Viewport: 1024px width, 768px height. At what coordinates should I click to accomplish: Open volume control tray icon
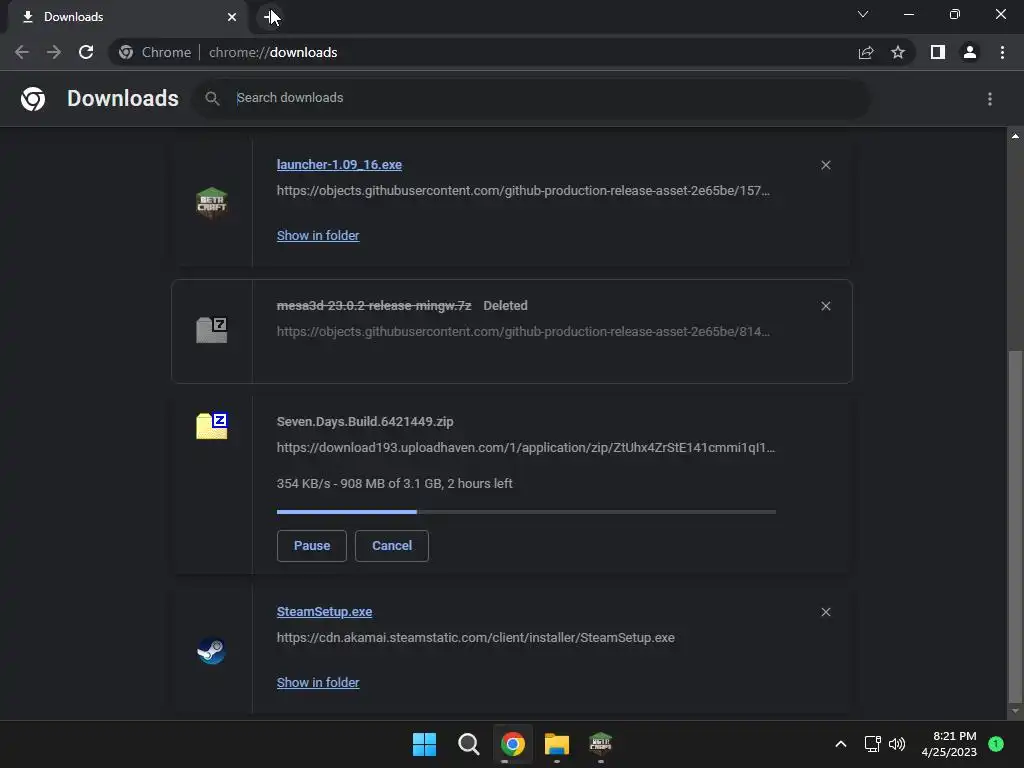897,744
